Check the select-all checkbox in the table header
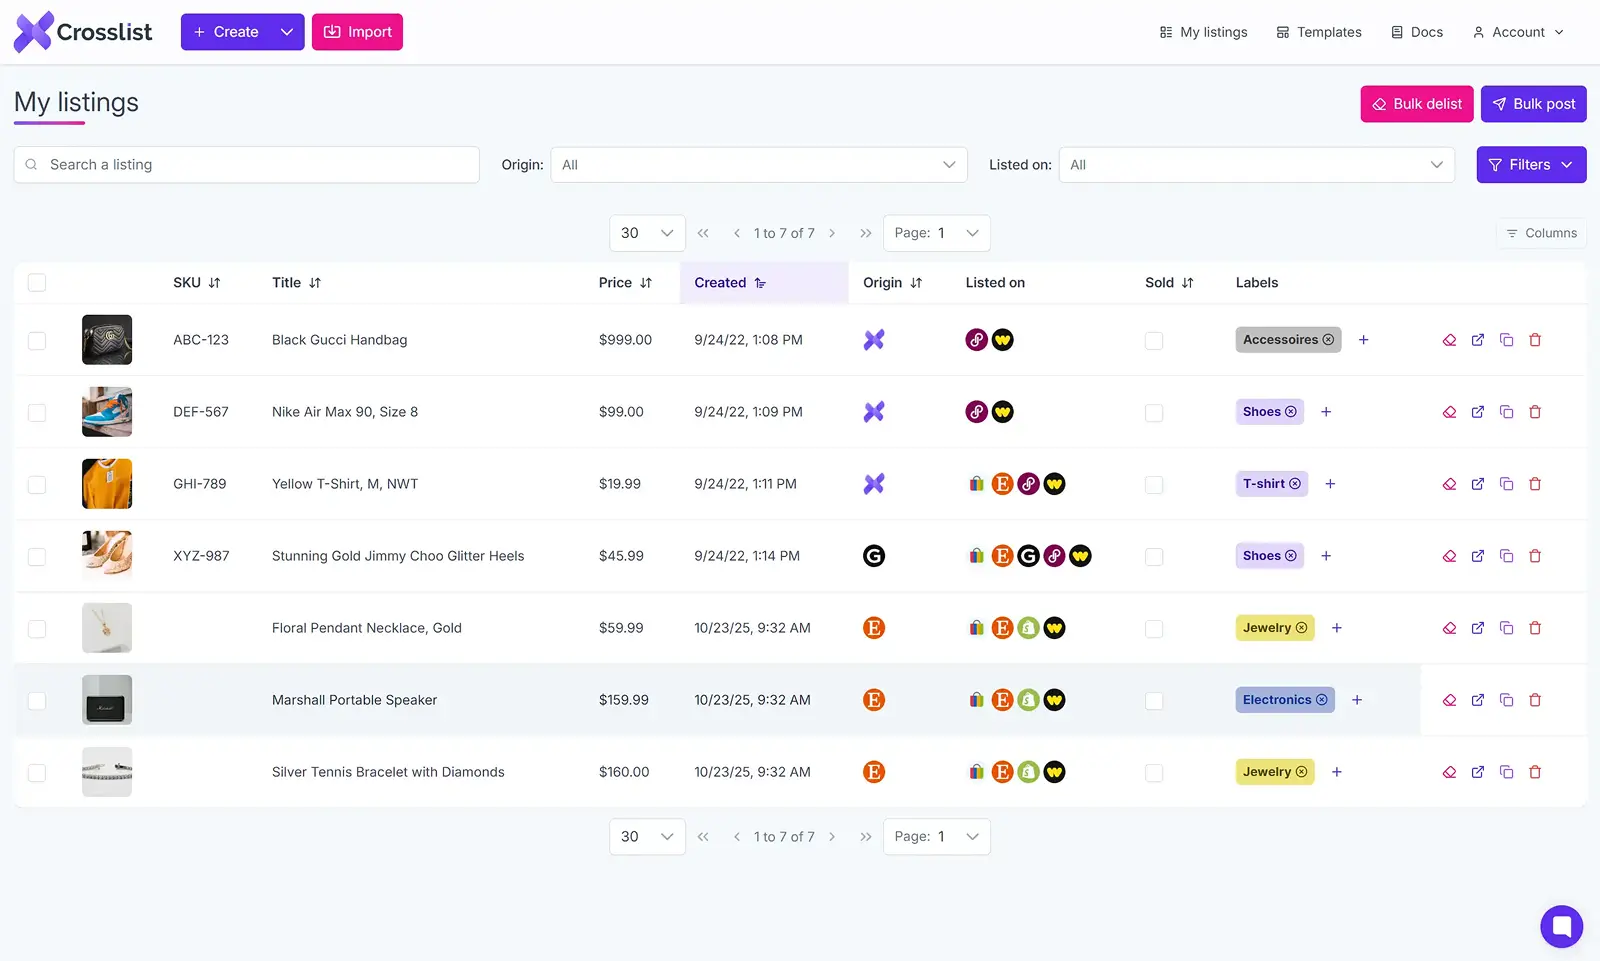Screen dimensions: 1600x961 click(x=37, y=282)
